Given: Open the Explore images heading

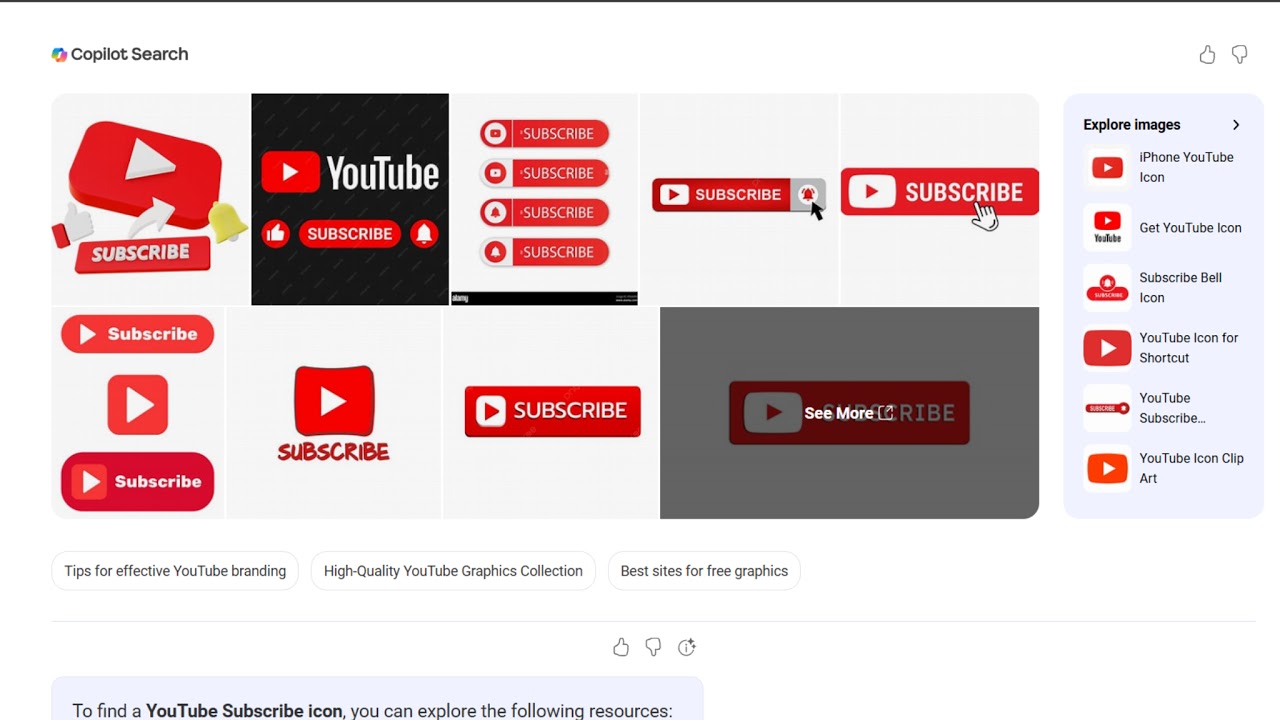Looking at the screenshot, I should 1132,125.
